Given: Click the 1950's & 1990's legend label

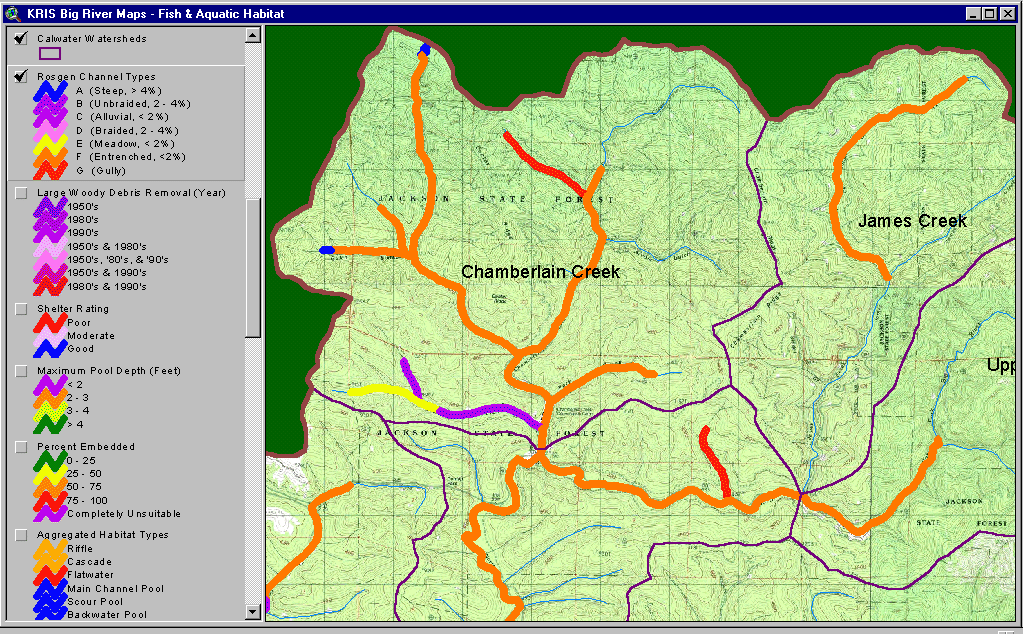Looking at the screenshot, I should coord(106,273).
